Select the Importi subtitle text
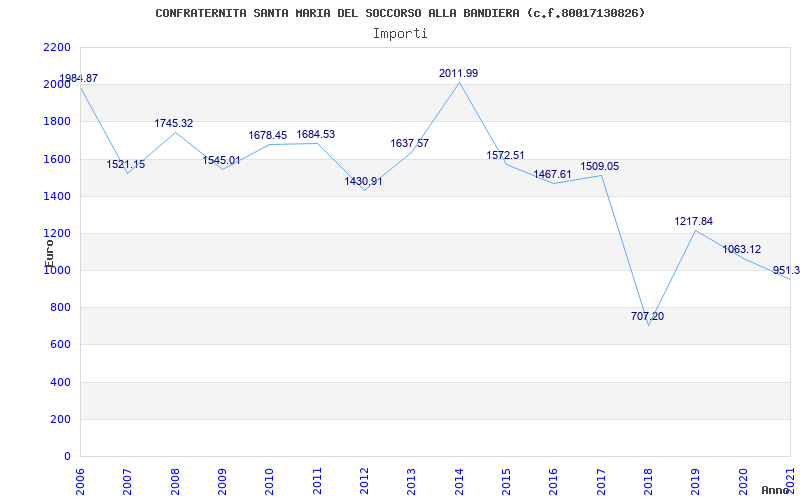The height and width of the screenshot is (500, 800). [400, 34]
